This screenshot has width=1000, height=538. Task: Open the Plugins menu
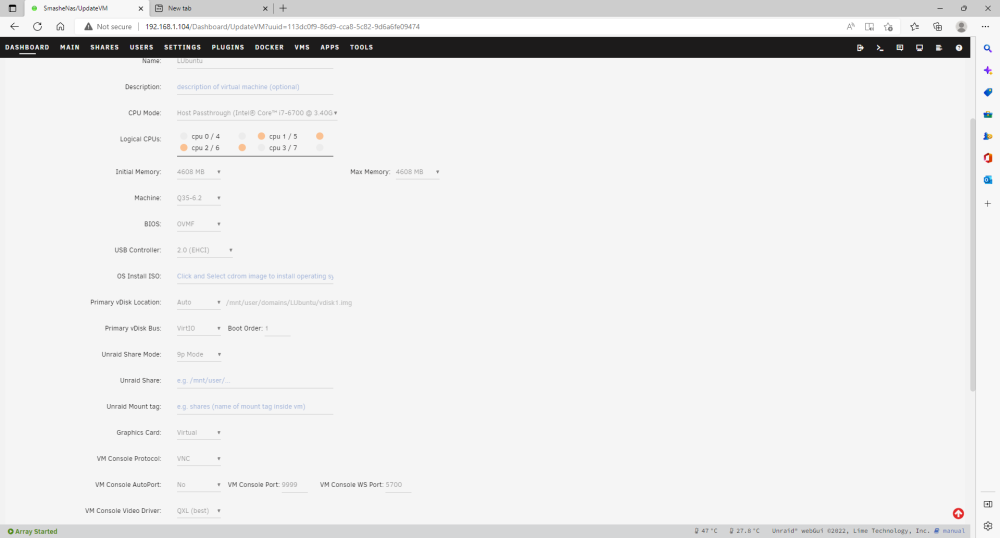point(228,48)
